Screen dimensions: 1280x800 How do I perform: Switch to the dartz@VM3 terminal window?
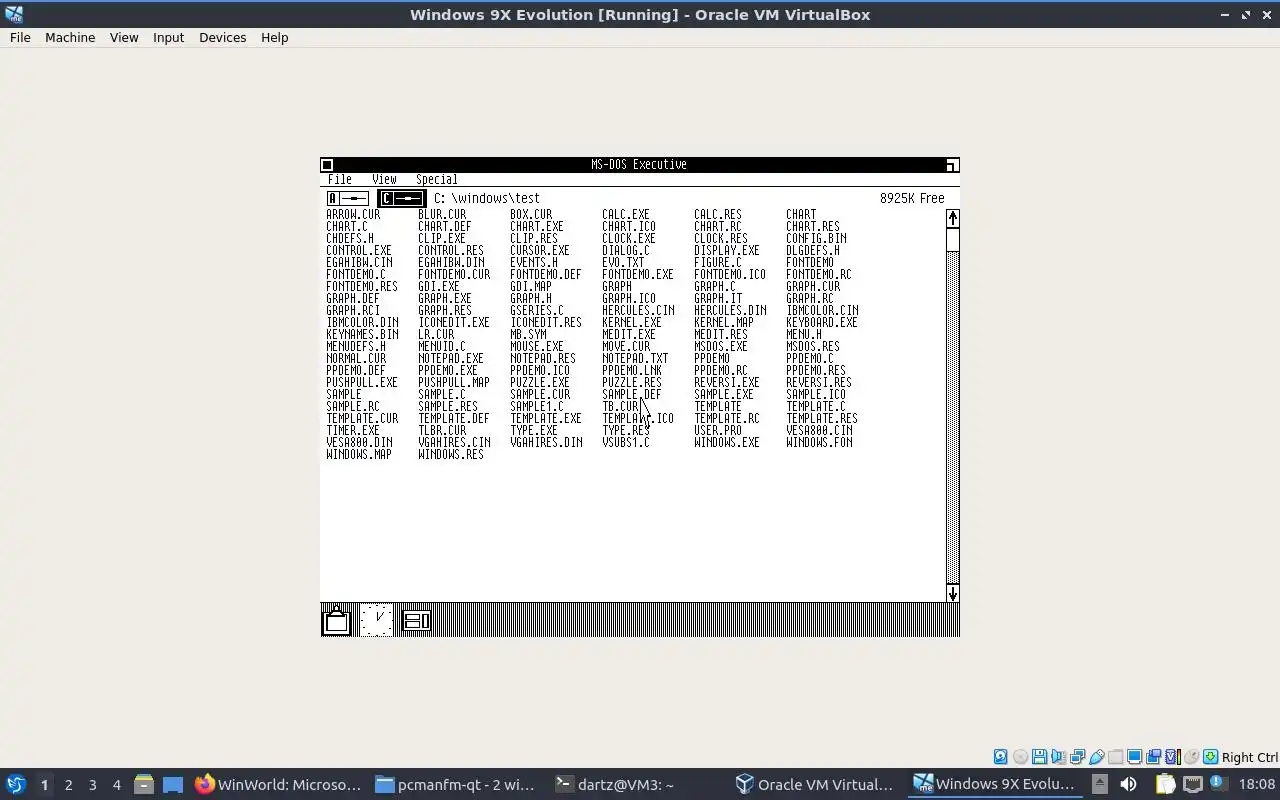pos(636,785)
